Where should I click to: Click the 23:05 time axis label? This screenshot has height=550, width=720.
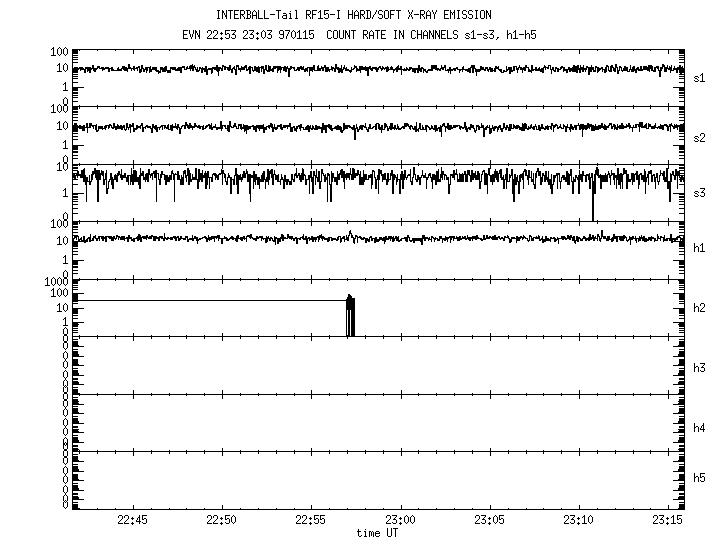click(x=489, y=521)
